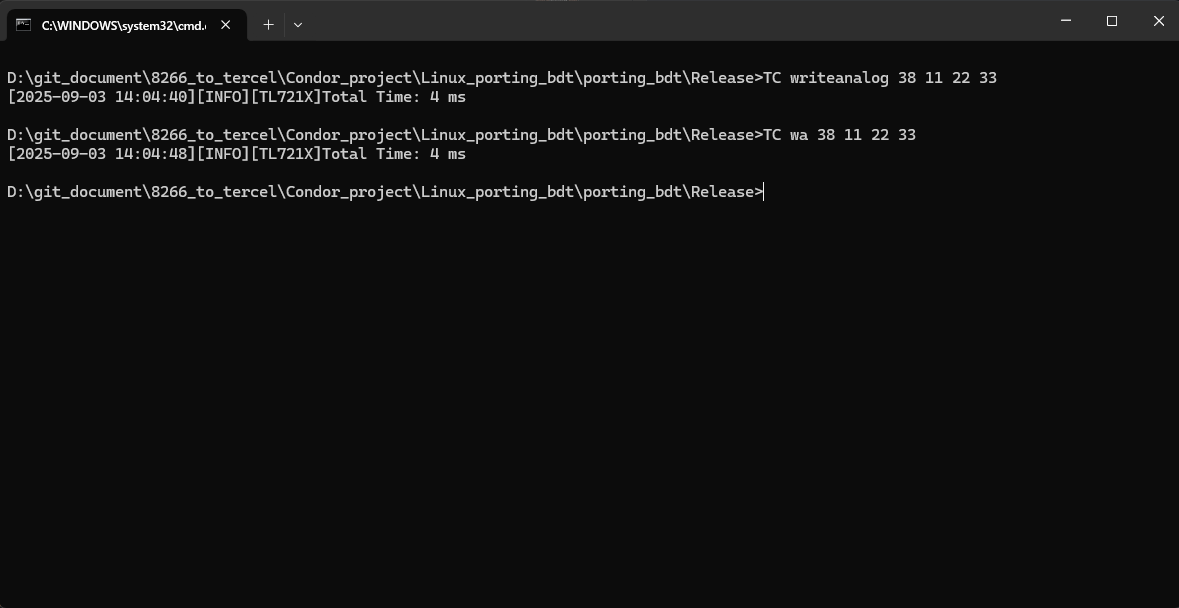Viewport: 1179px width, 608px height.
Task: Click the "wa" argument in the second command
Action: [x=799, y=135]
